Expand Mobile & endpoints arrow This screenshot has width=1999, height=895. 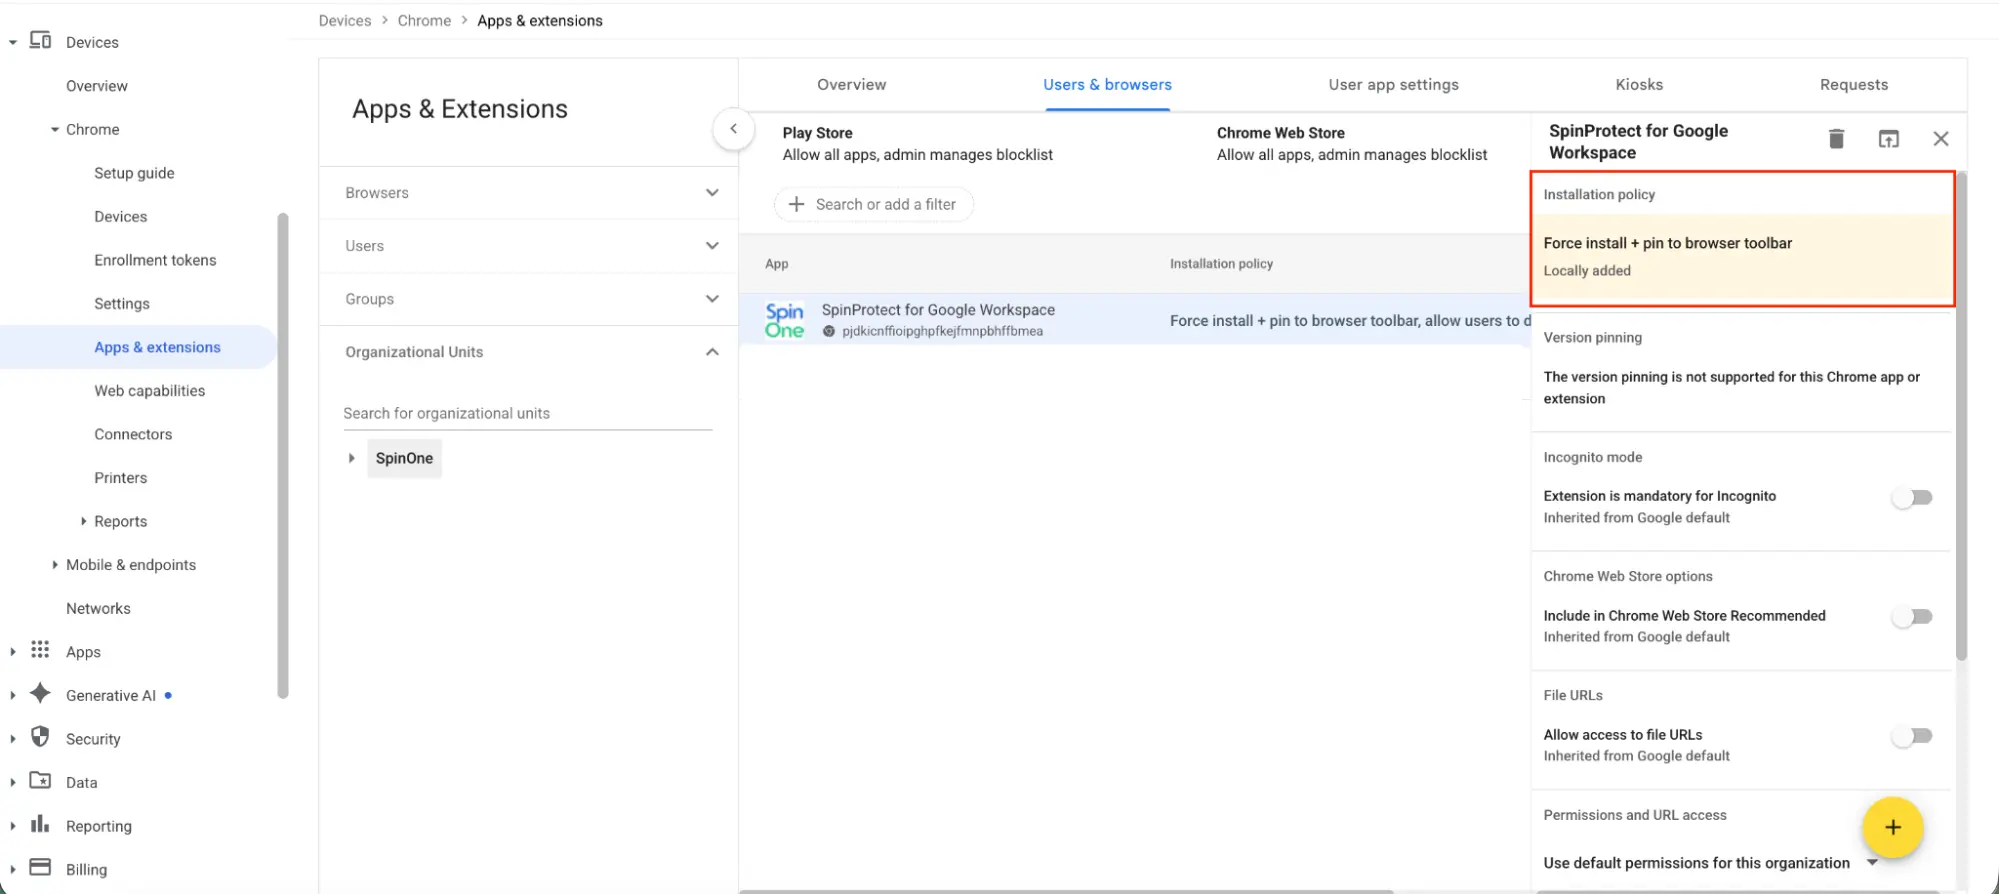point(55,565)
